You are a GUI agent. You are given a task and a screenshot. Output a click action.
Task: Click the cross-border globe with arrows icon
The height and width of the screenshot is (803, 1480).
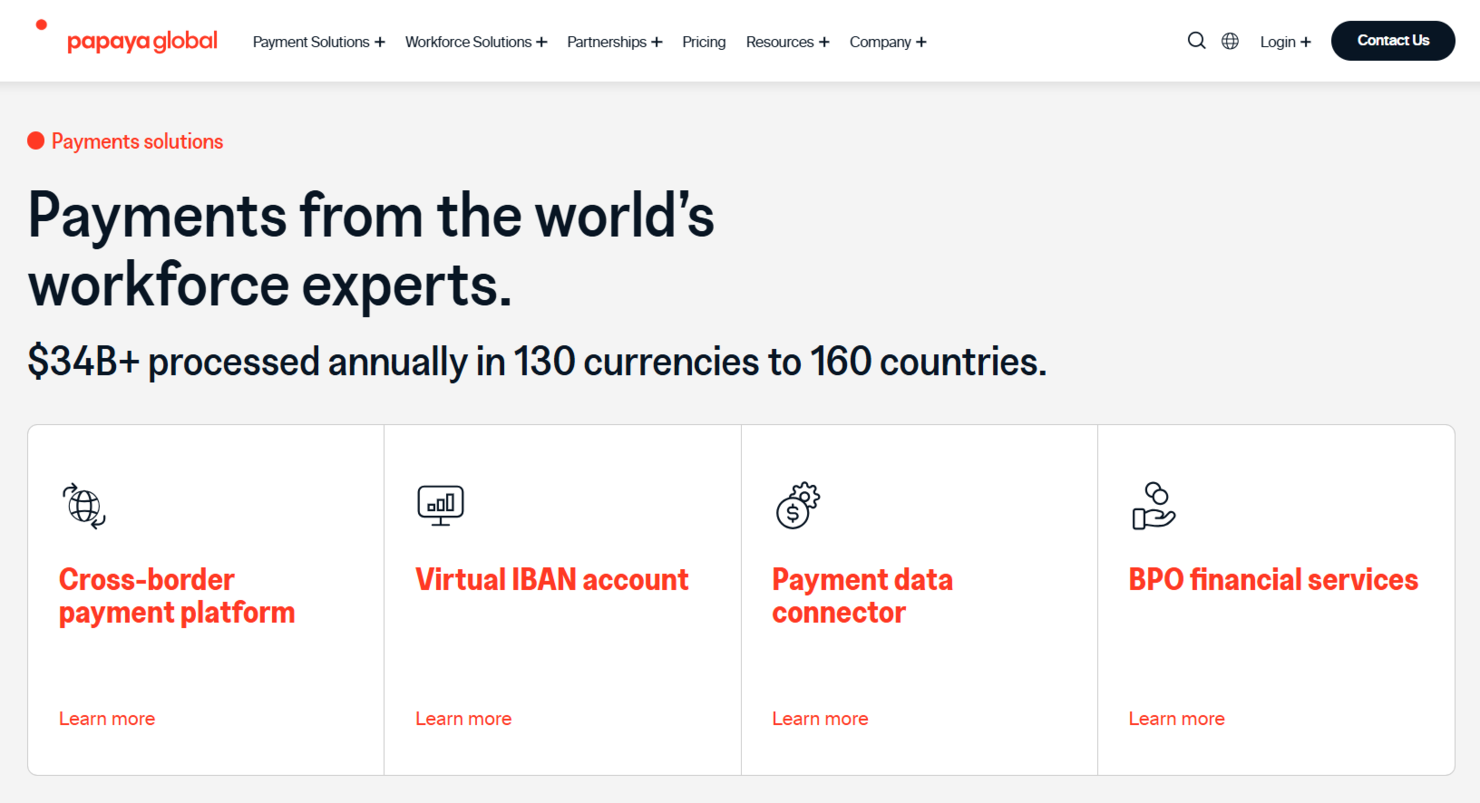click(83, 505)
